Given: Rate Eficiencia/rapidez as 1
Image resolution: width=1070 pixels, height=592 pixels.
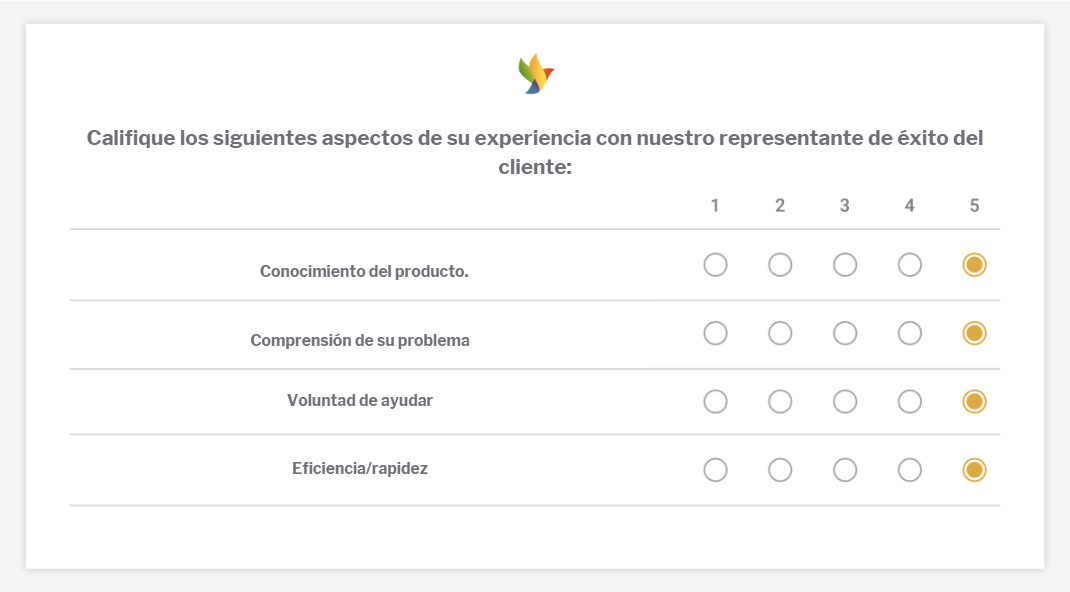Looking at the screenshot, I should pos(715,470).
